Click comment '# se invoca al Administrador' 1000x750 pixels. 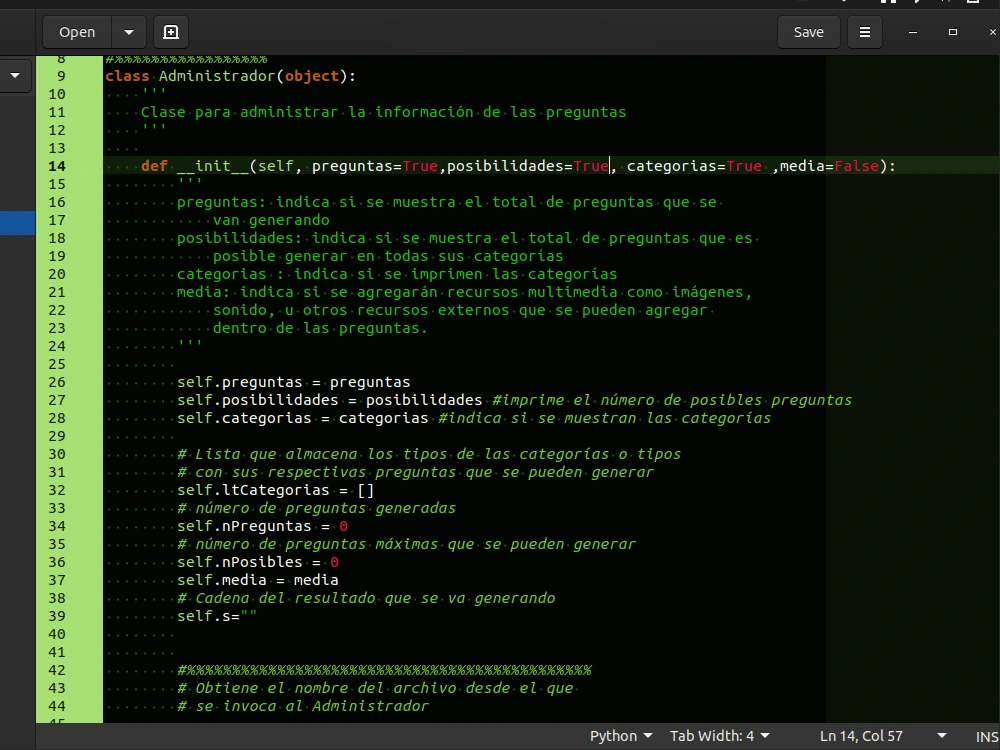coord(303,706)
